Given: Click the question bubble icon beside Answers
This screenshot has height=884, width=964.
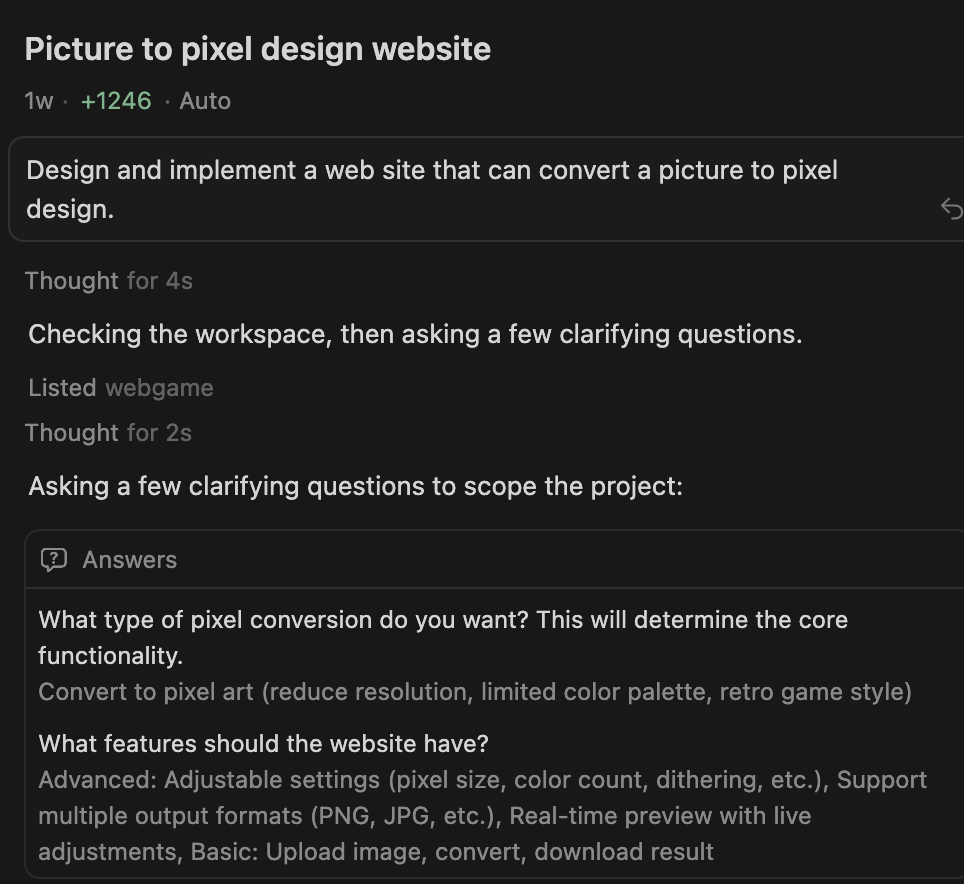Looking at the screenshot, I should tap(54, 560).
